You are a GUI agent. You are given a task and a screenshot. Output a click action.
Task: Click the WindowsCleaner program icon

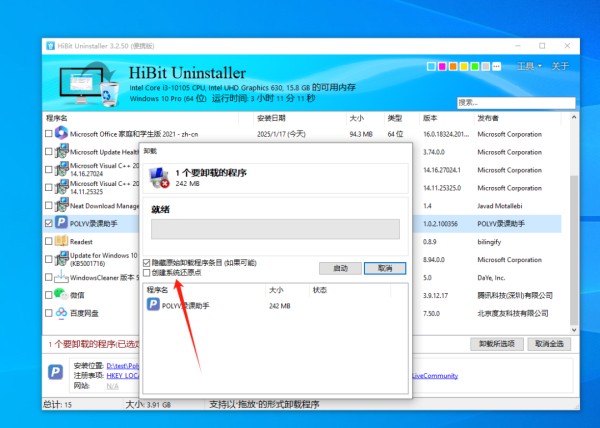tap(61, 276)
